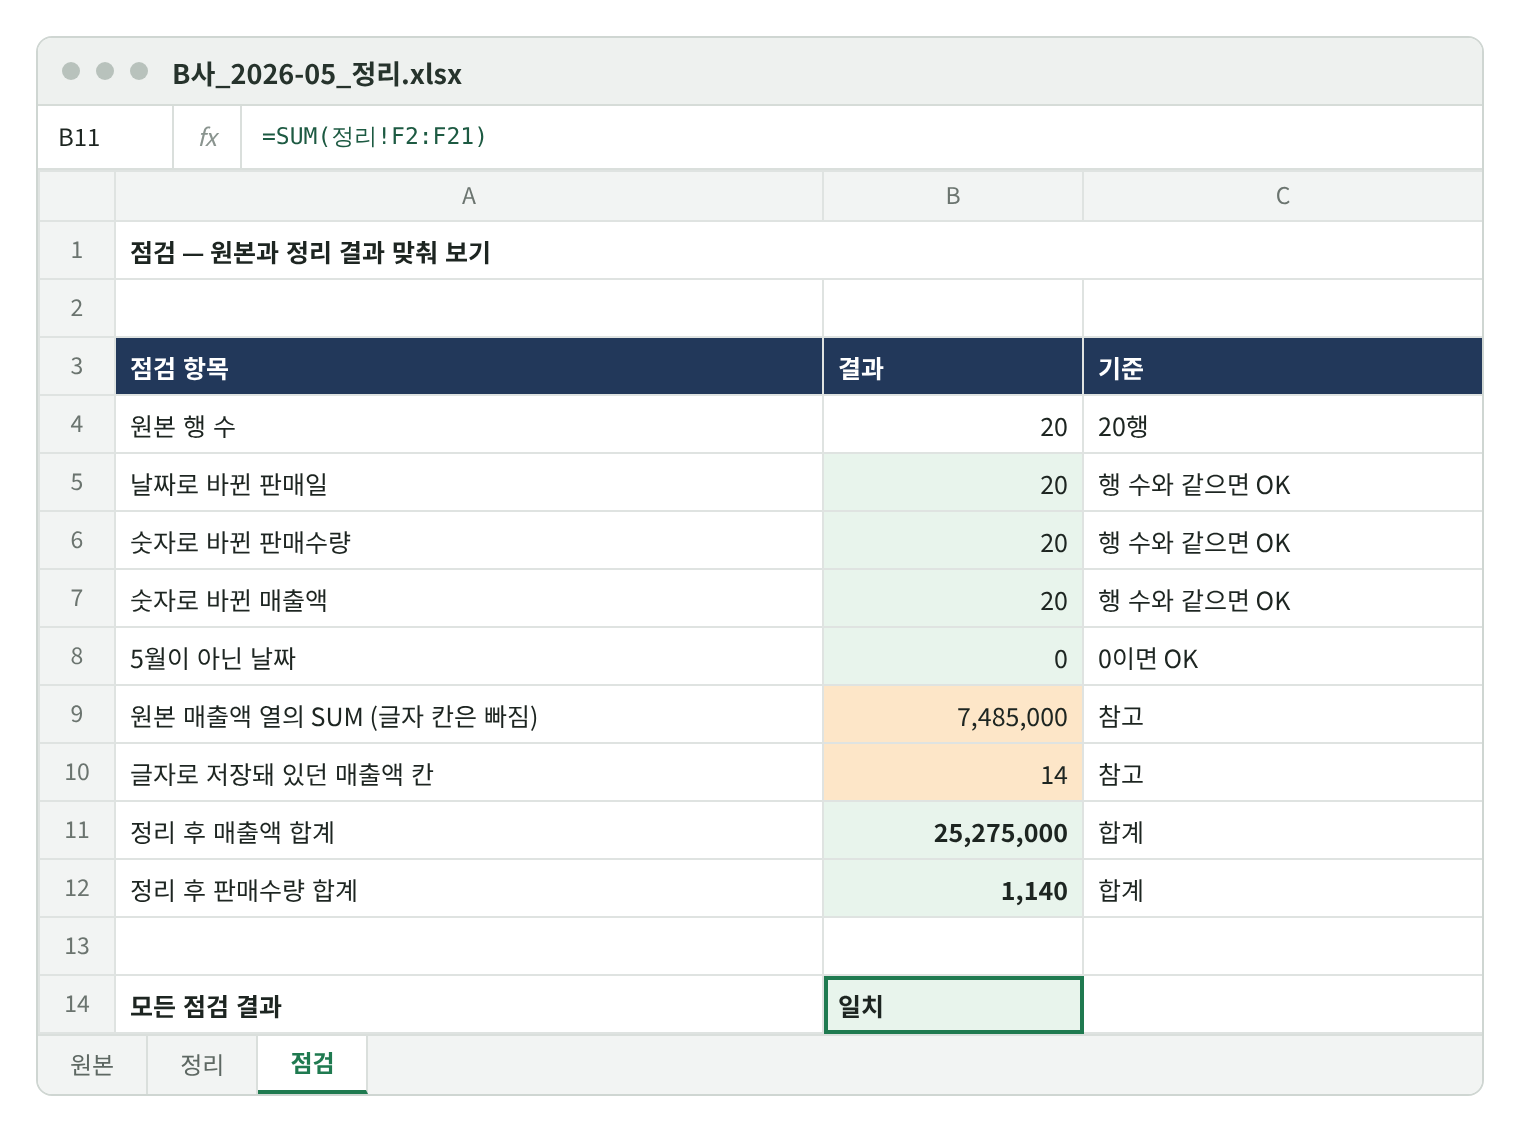
Task: Select the cell with value 14
Action: click(953, 773)
